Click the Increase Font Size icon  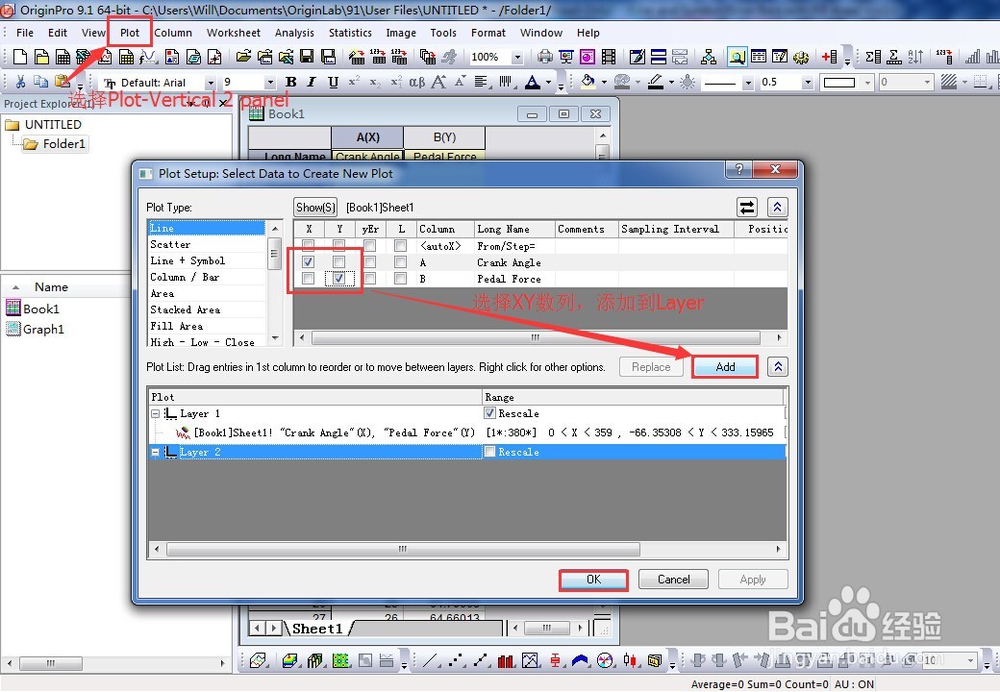click(x=438, y=82)
